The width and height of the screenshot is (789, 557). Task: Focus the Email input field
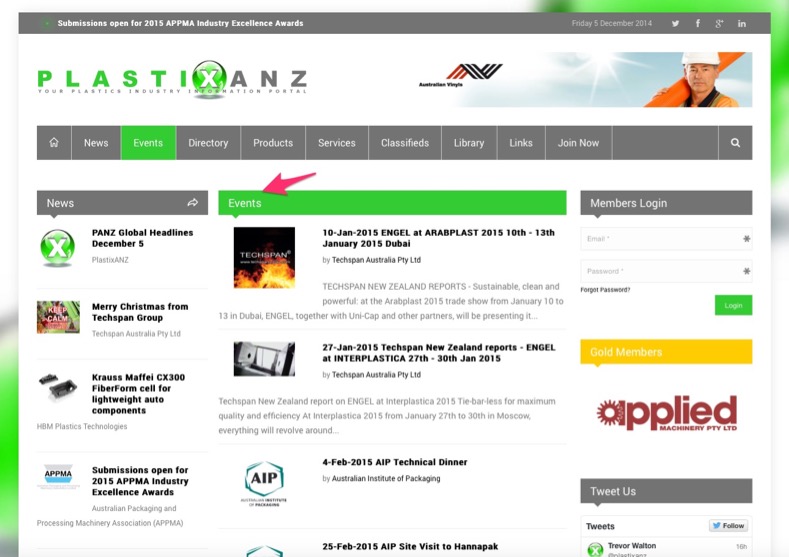(660, 239)
